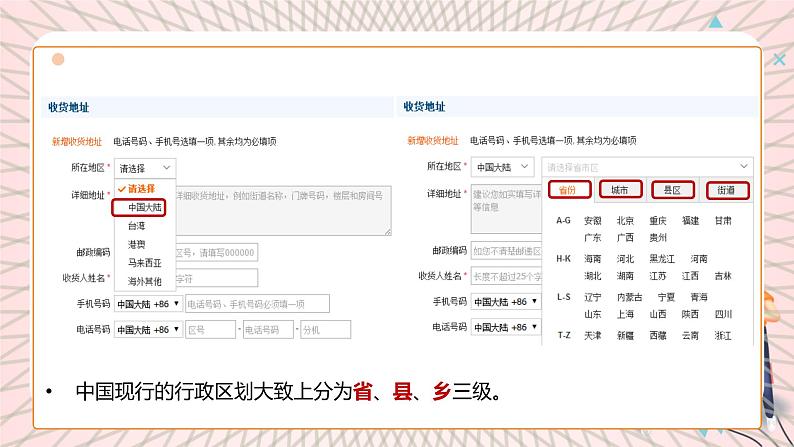Select 海外其他 from the region list
Screen dimensions: 794x447
[144, 281]
